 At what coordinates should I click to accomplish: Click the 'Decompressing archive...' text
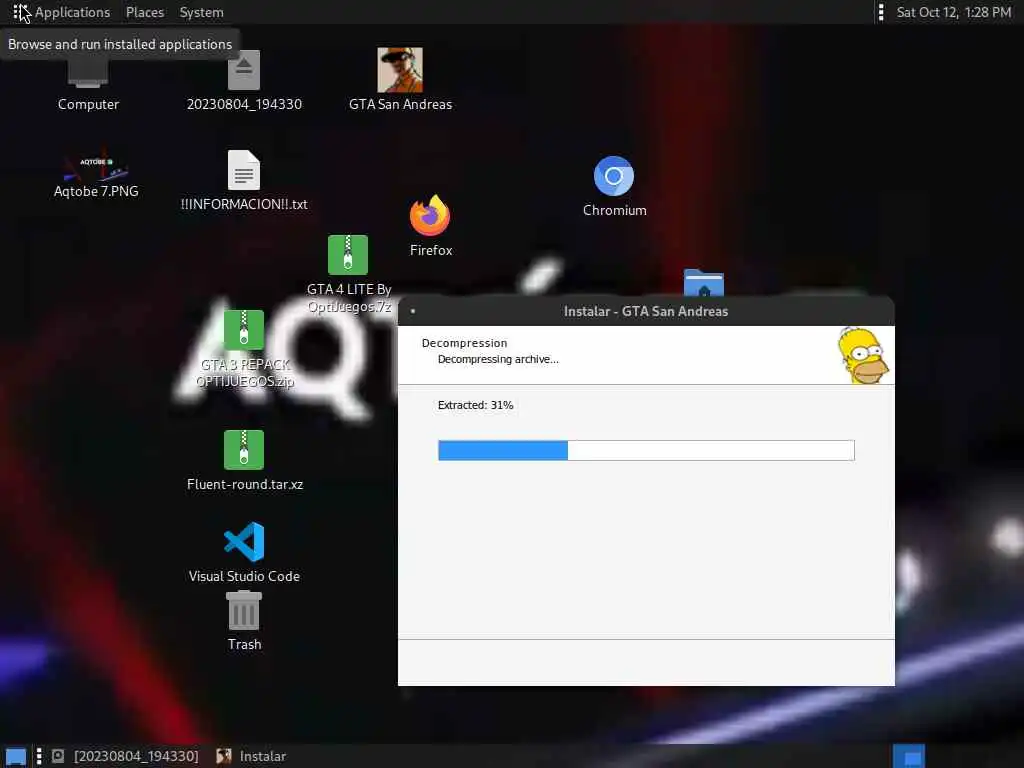(498, 359)
